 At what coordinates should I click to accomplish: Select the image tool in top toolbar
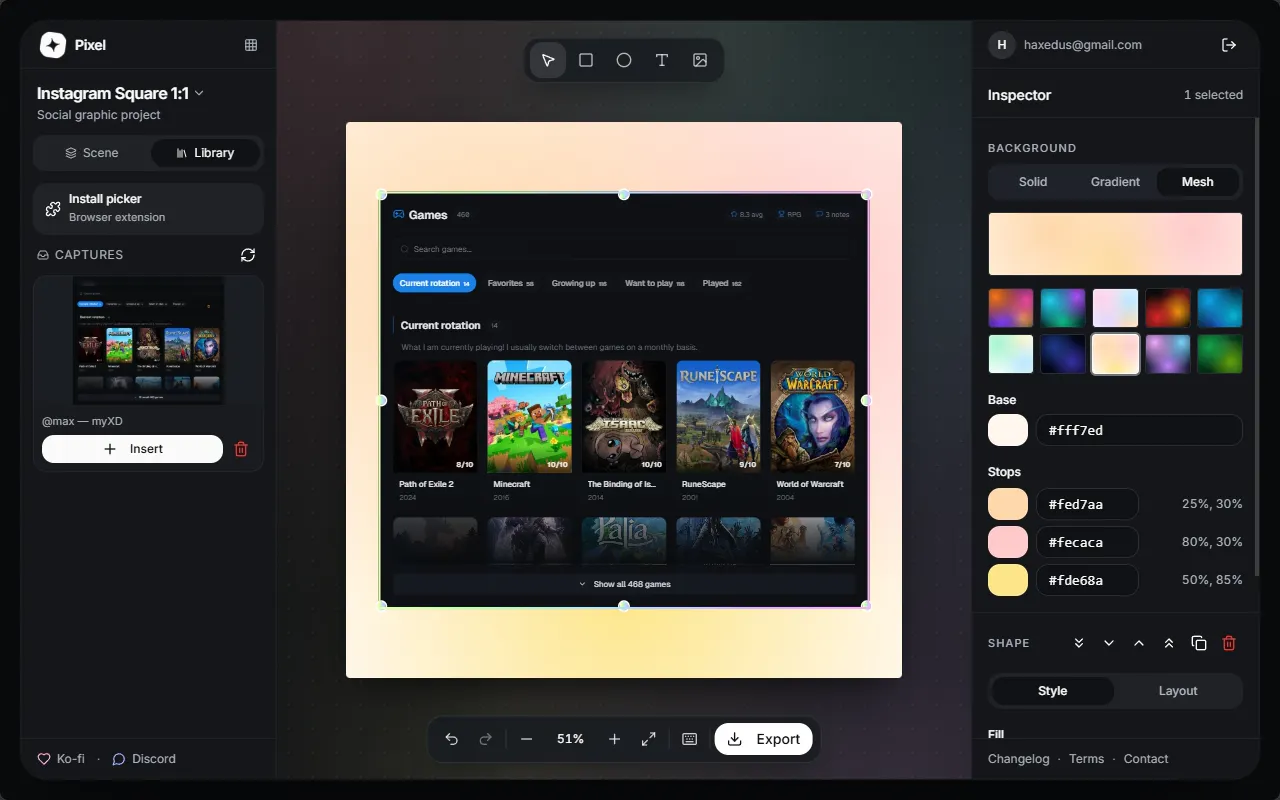(x=700, y=60)
